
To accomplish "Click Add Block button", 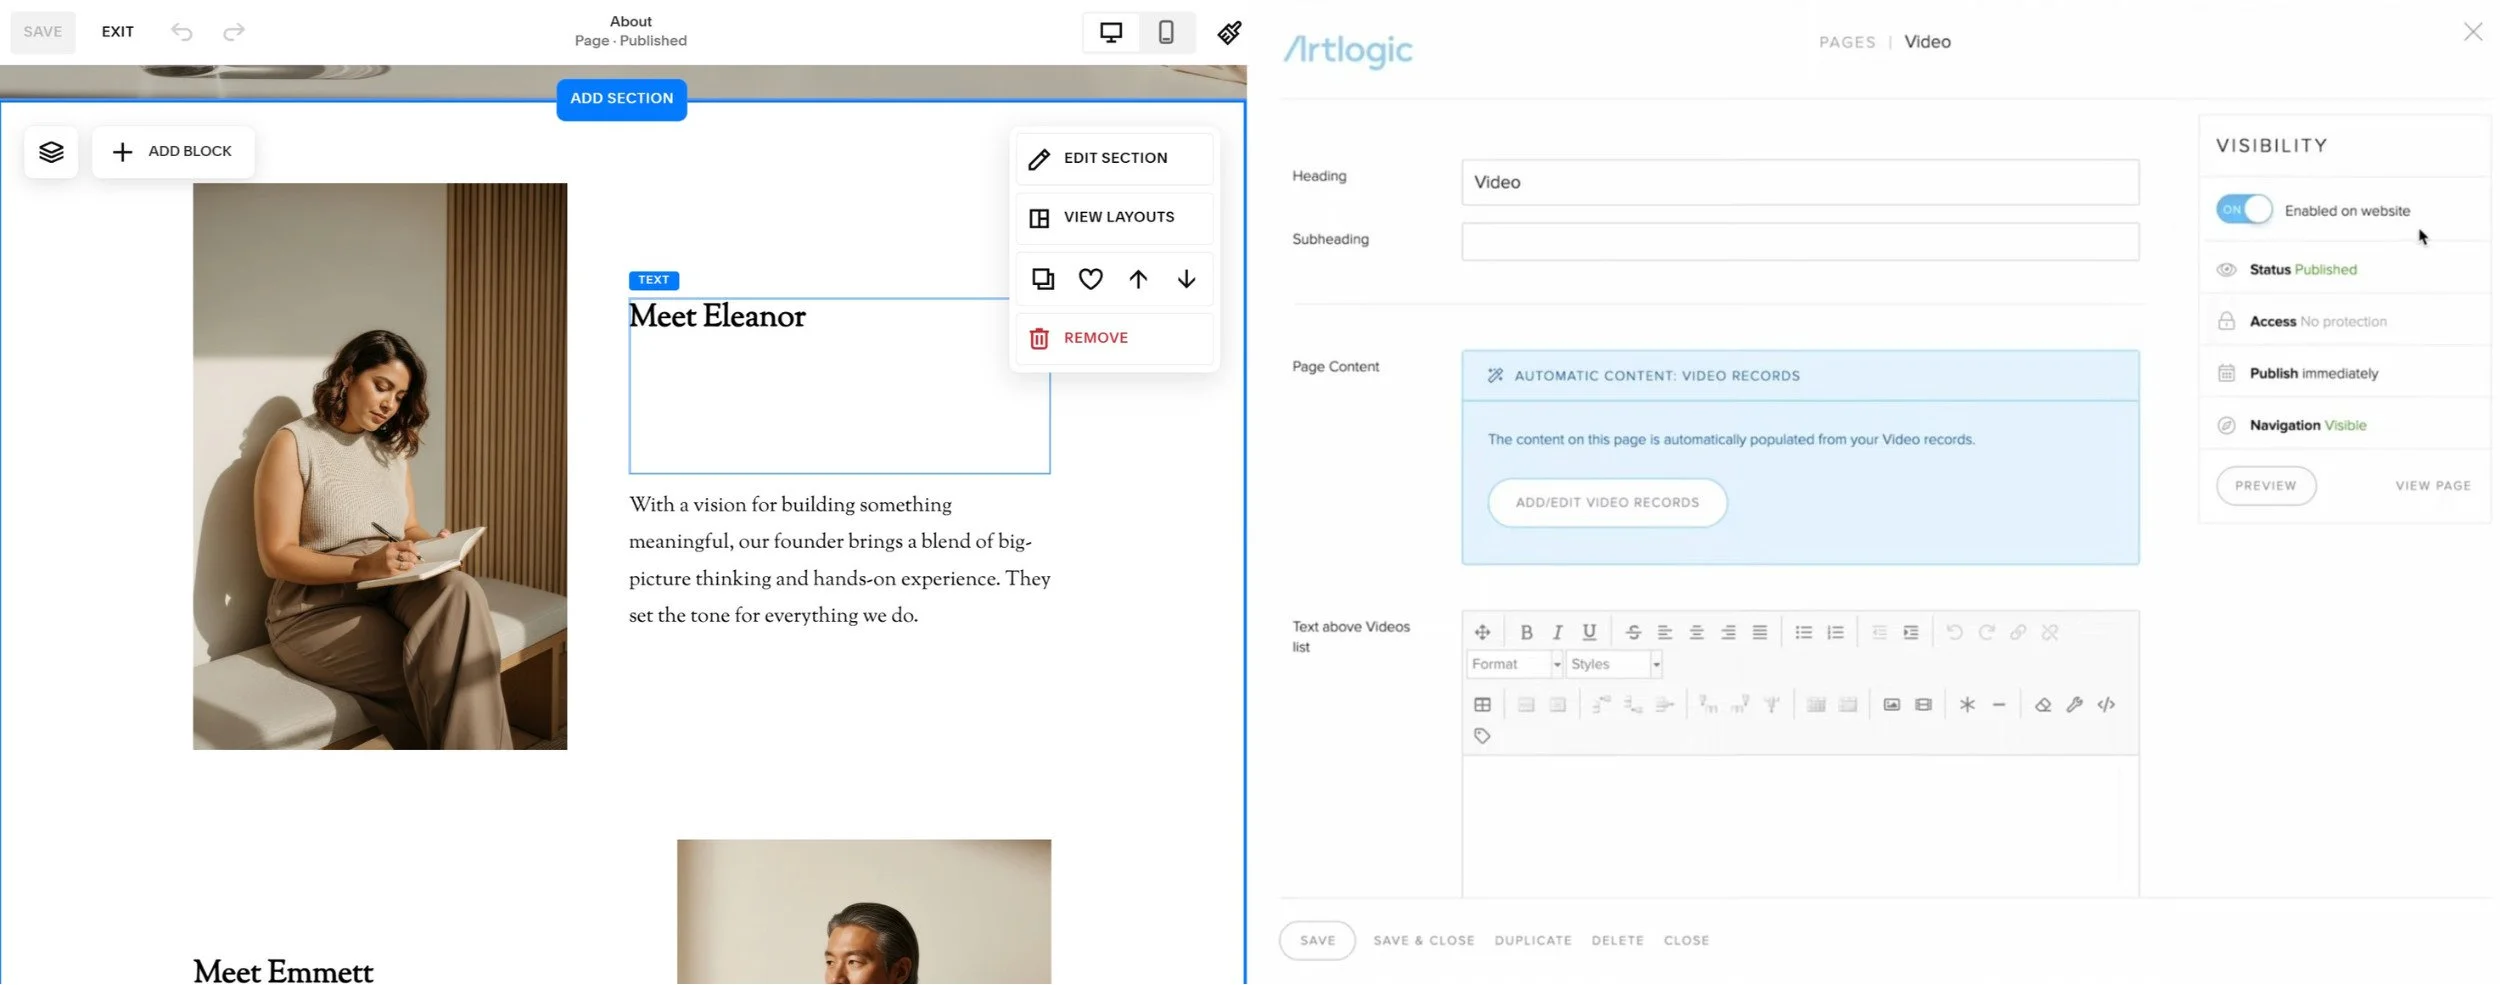I will (173, 152).
